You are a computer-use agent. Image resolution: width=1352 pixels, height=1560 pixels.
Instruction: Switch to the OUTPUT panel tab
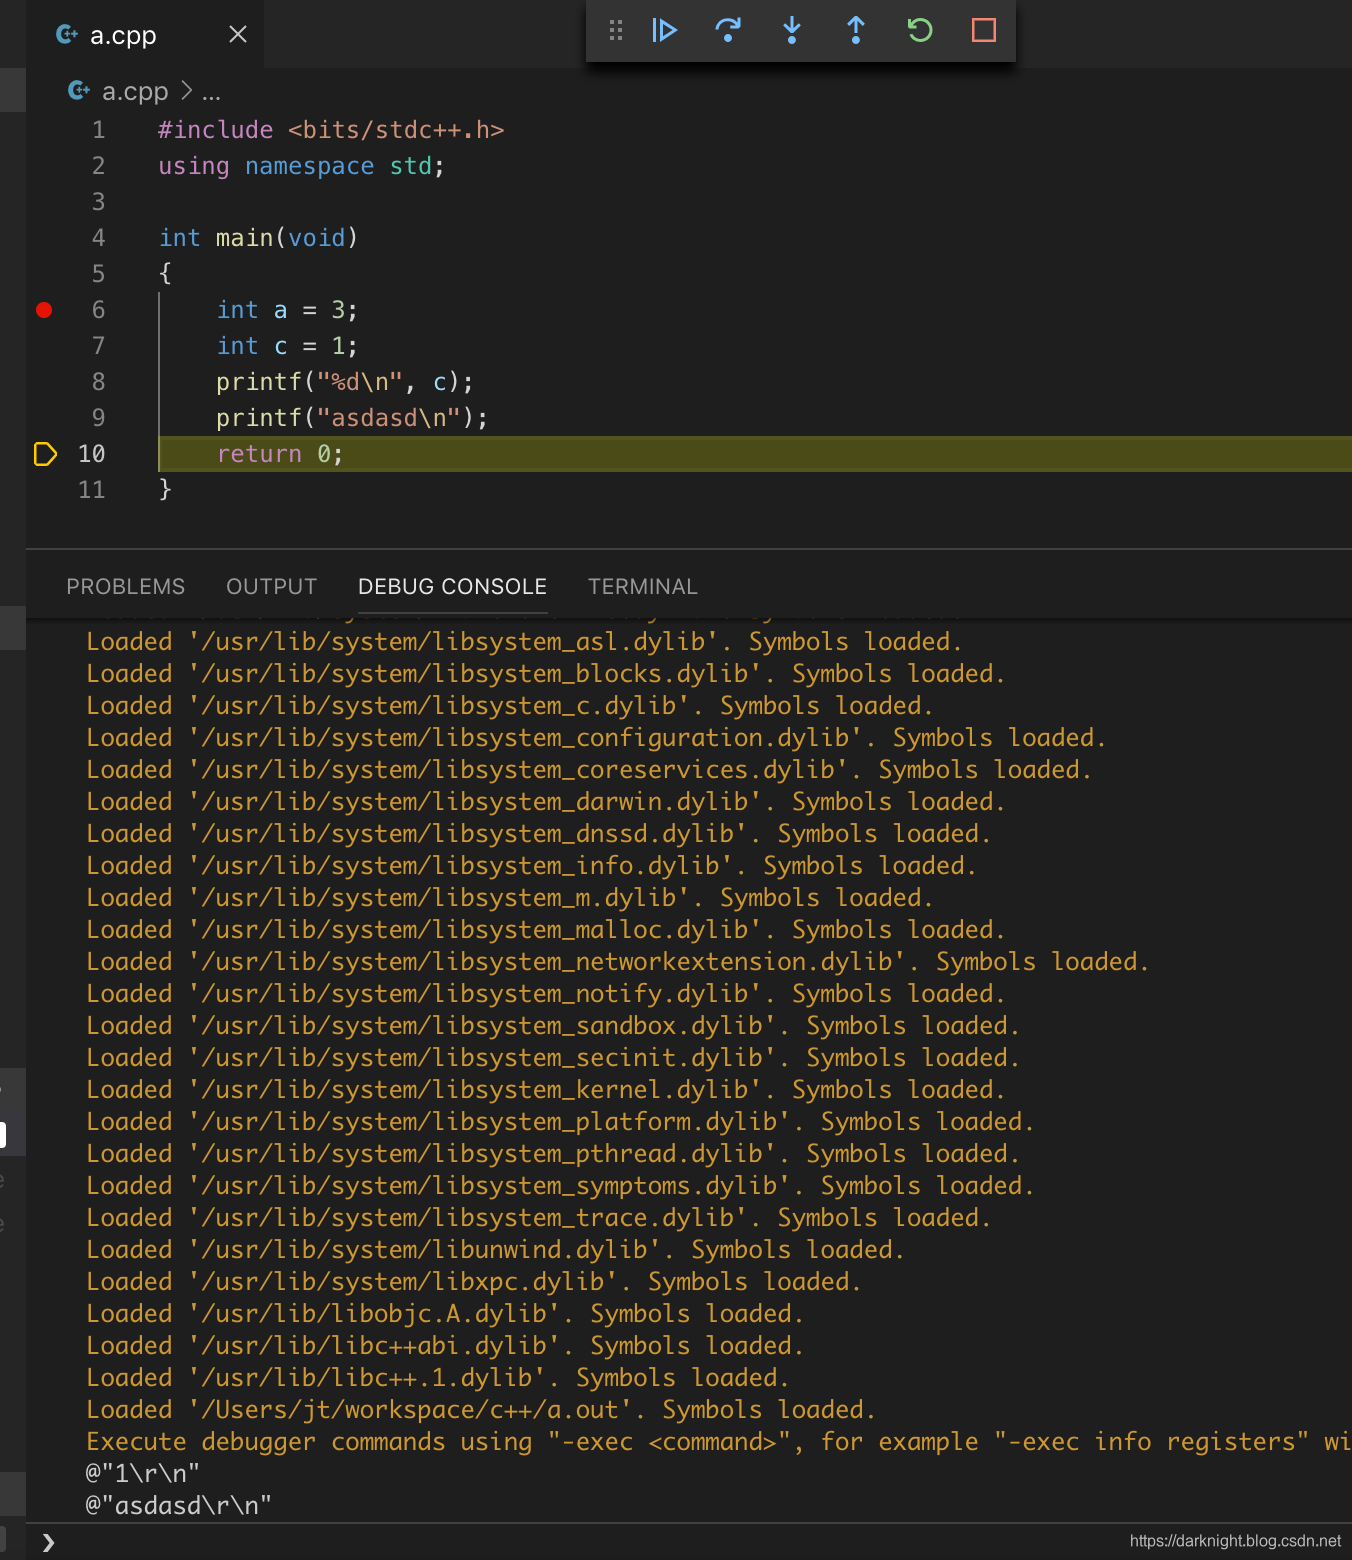[272, 587]
